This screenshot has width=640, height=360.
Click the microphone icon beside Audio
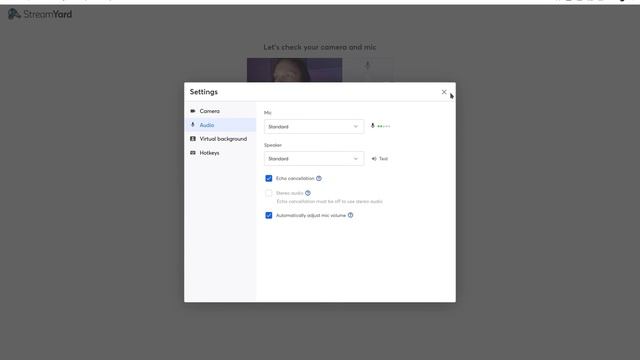(193, 125)
